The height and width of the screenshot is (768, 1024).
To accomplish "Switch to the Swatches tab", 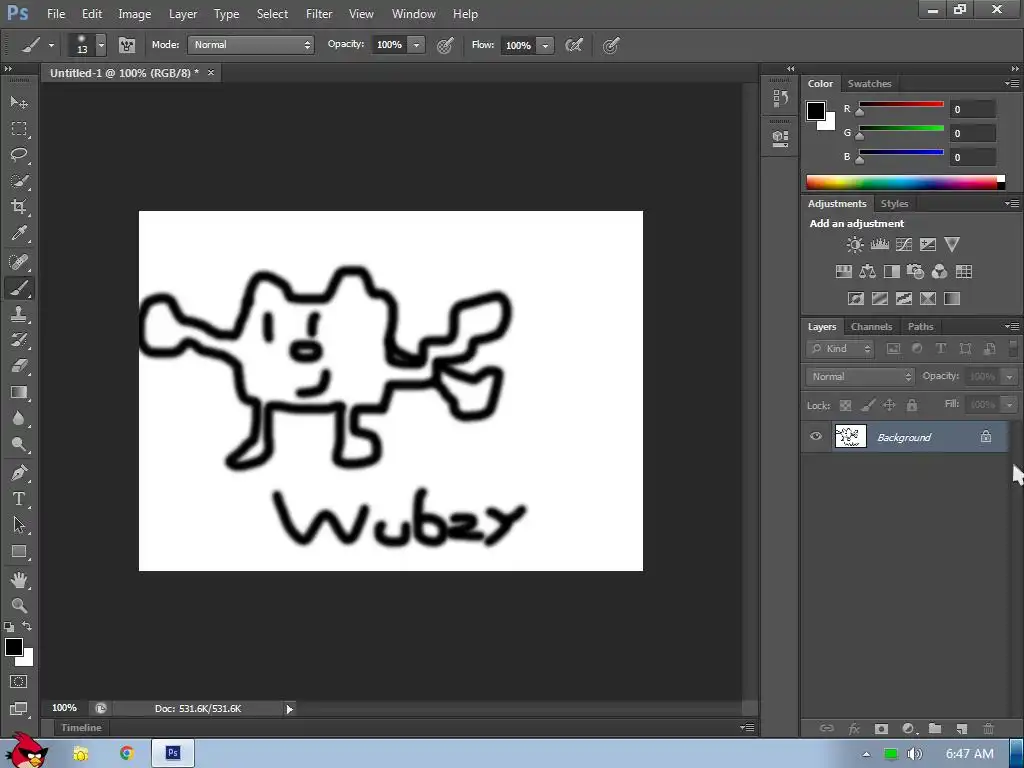I will click(869, 84).
